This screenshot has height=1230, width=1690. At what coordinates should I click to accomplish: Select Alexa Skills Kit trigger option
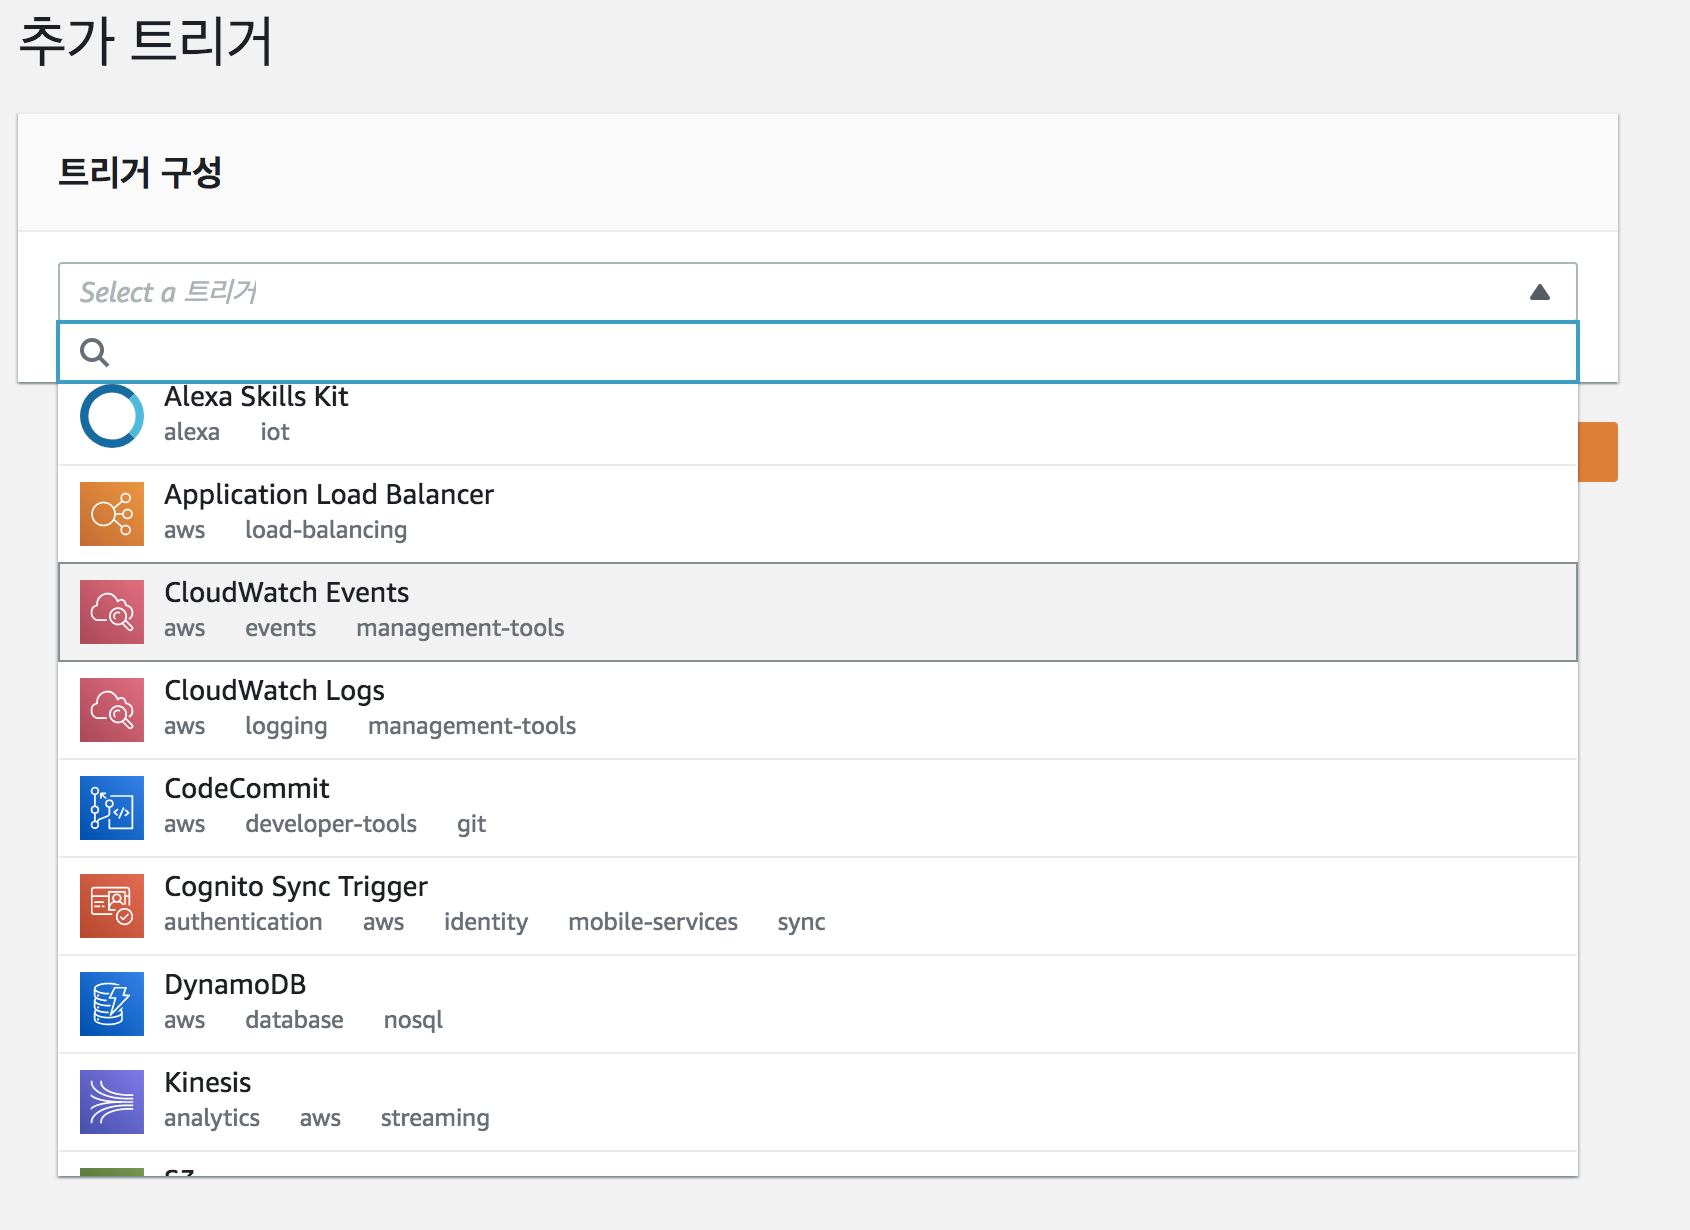(x=818, y=423)
